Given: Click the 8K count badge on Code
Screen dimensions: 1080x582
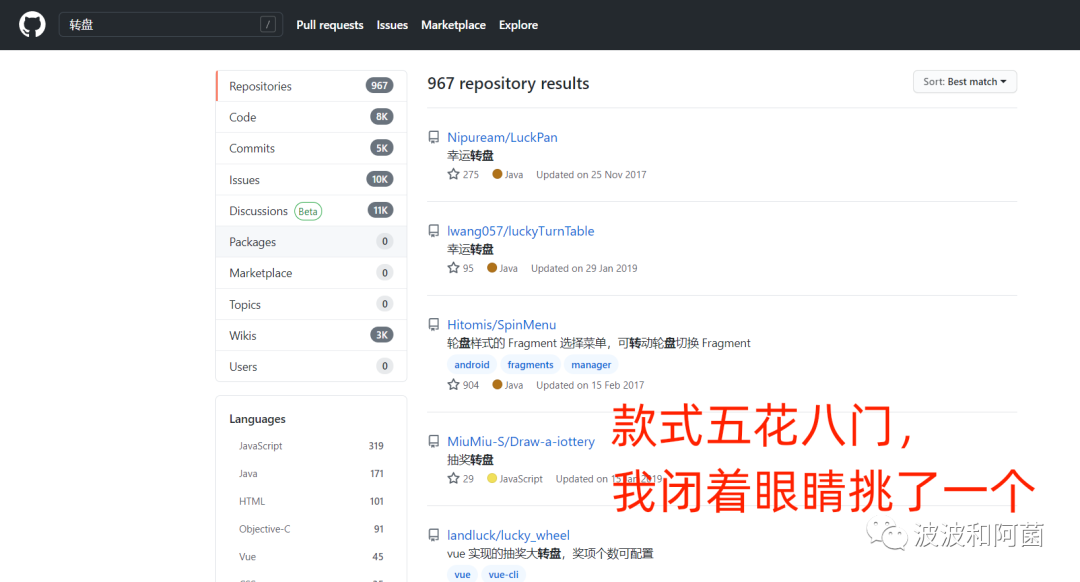Looking at the screenshot, I should tap(382, 116).
